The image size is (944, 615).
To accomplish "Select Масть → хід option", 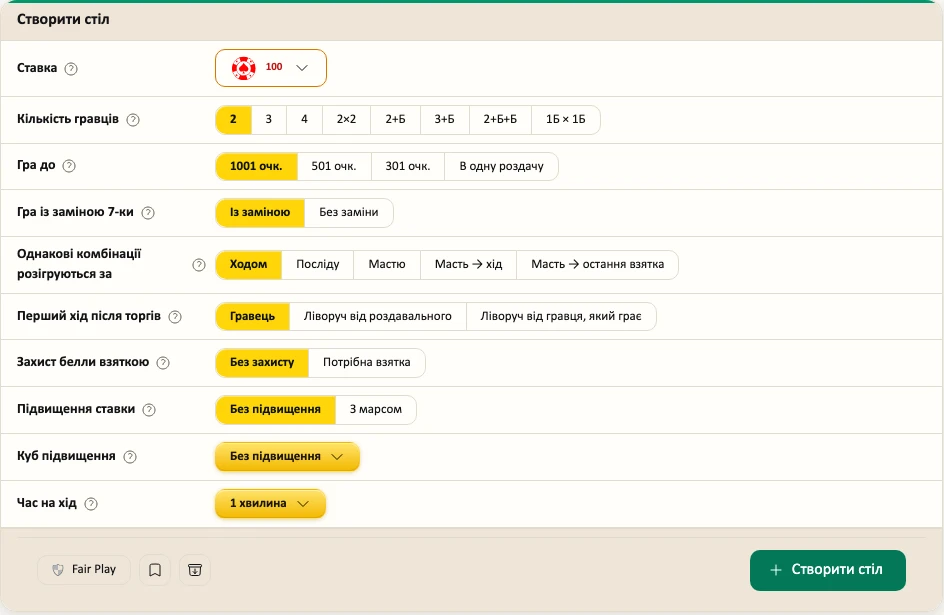I will pyautogui.click(x=468, y=265).
